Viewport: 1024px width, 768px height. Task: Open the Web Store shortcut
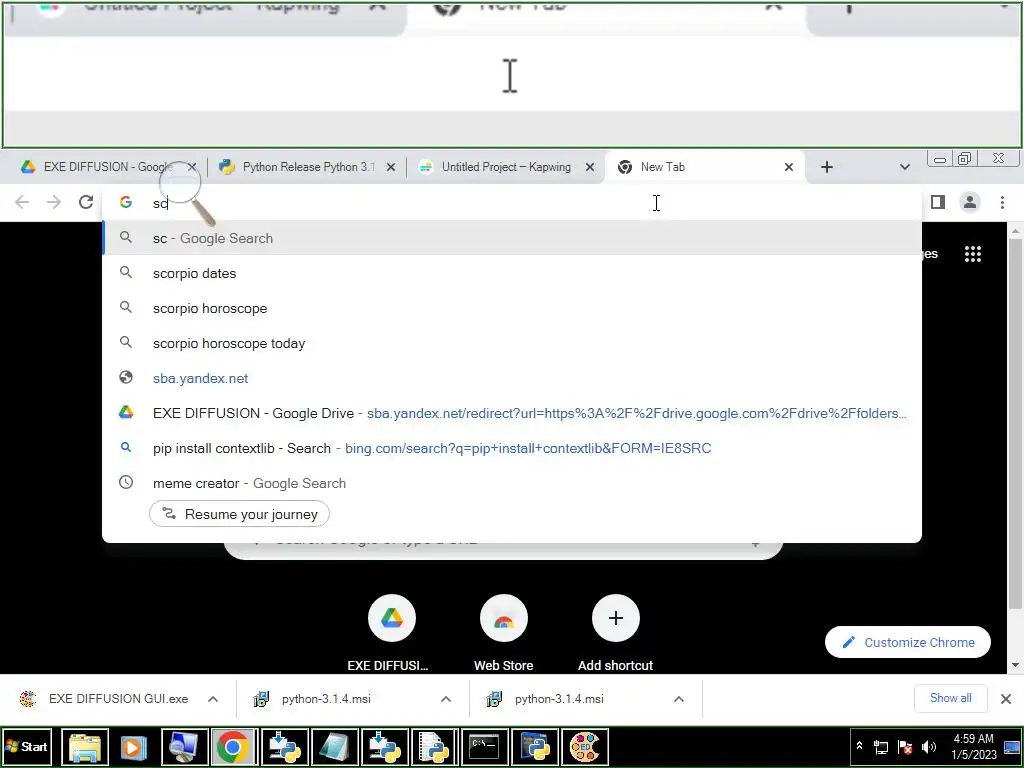coord(504,632)
